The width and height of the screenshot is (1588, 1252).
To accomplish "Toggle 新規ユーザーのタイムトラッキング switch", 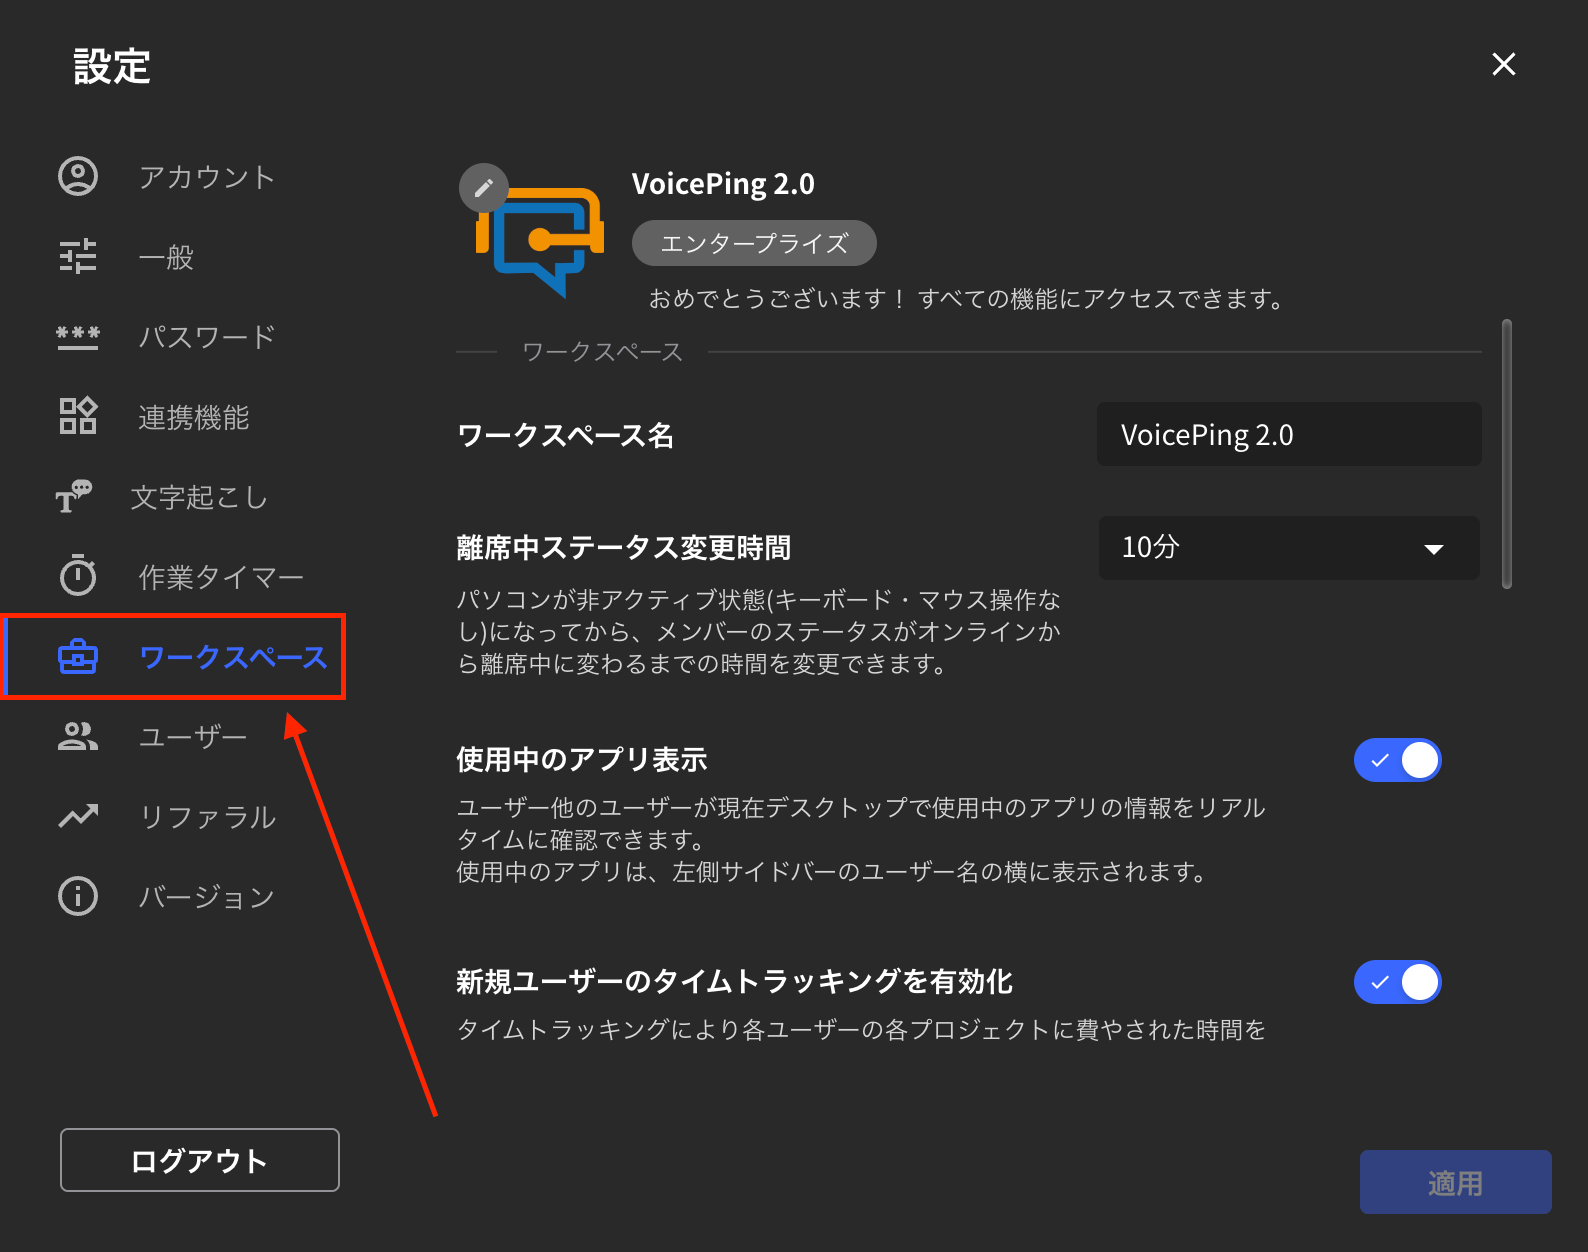I will coord(1397,982).
